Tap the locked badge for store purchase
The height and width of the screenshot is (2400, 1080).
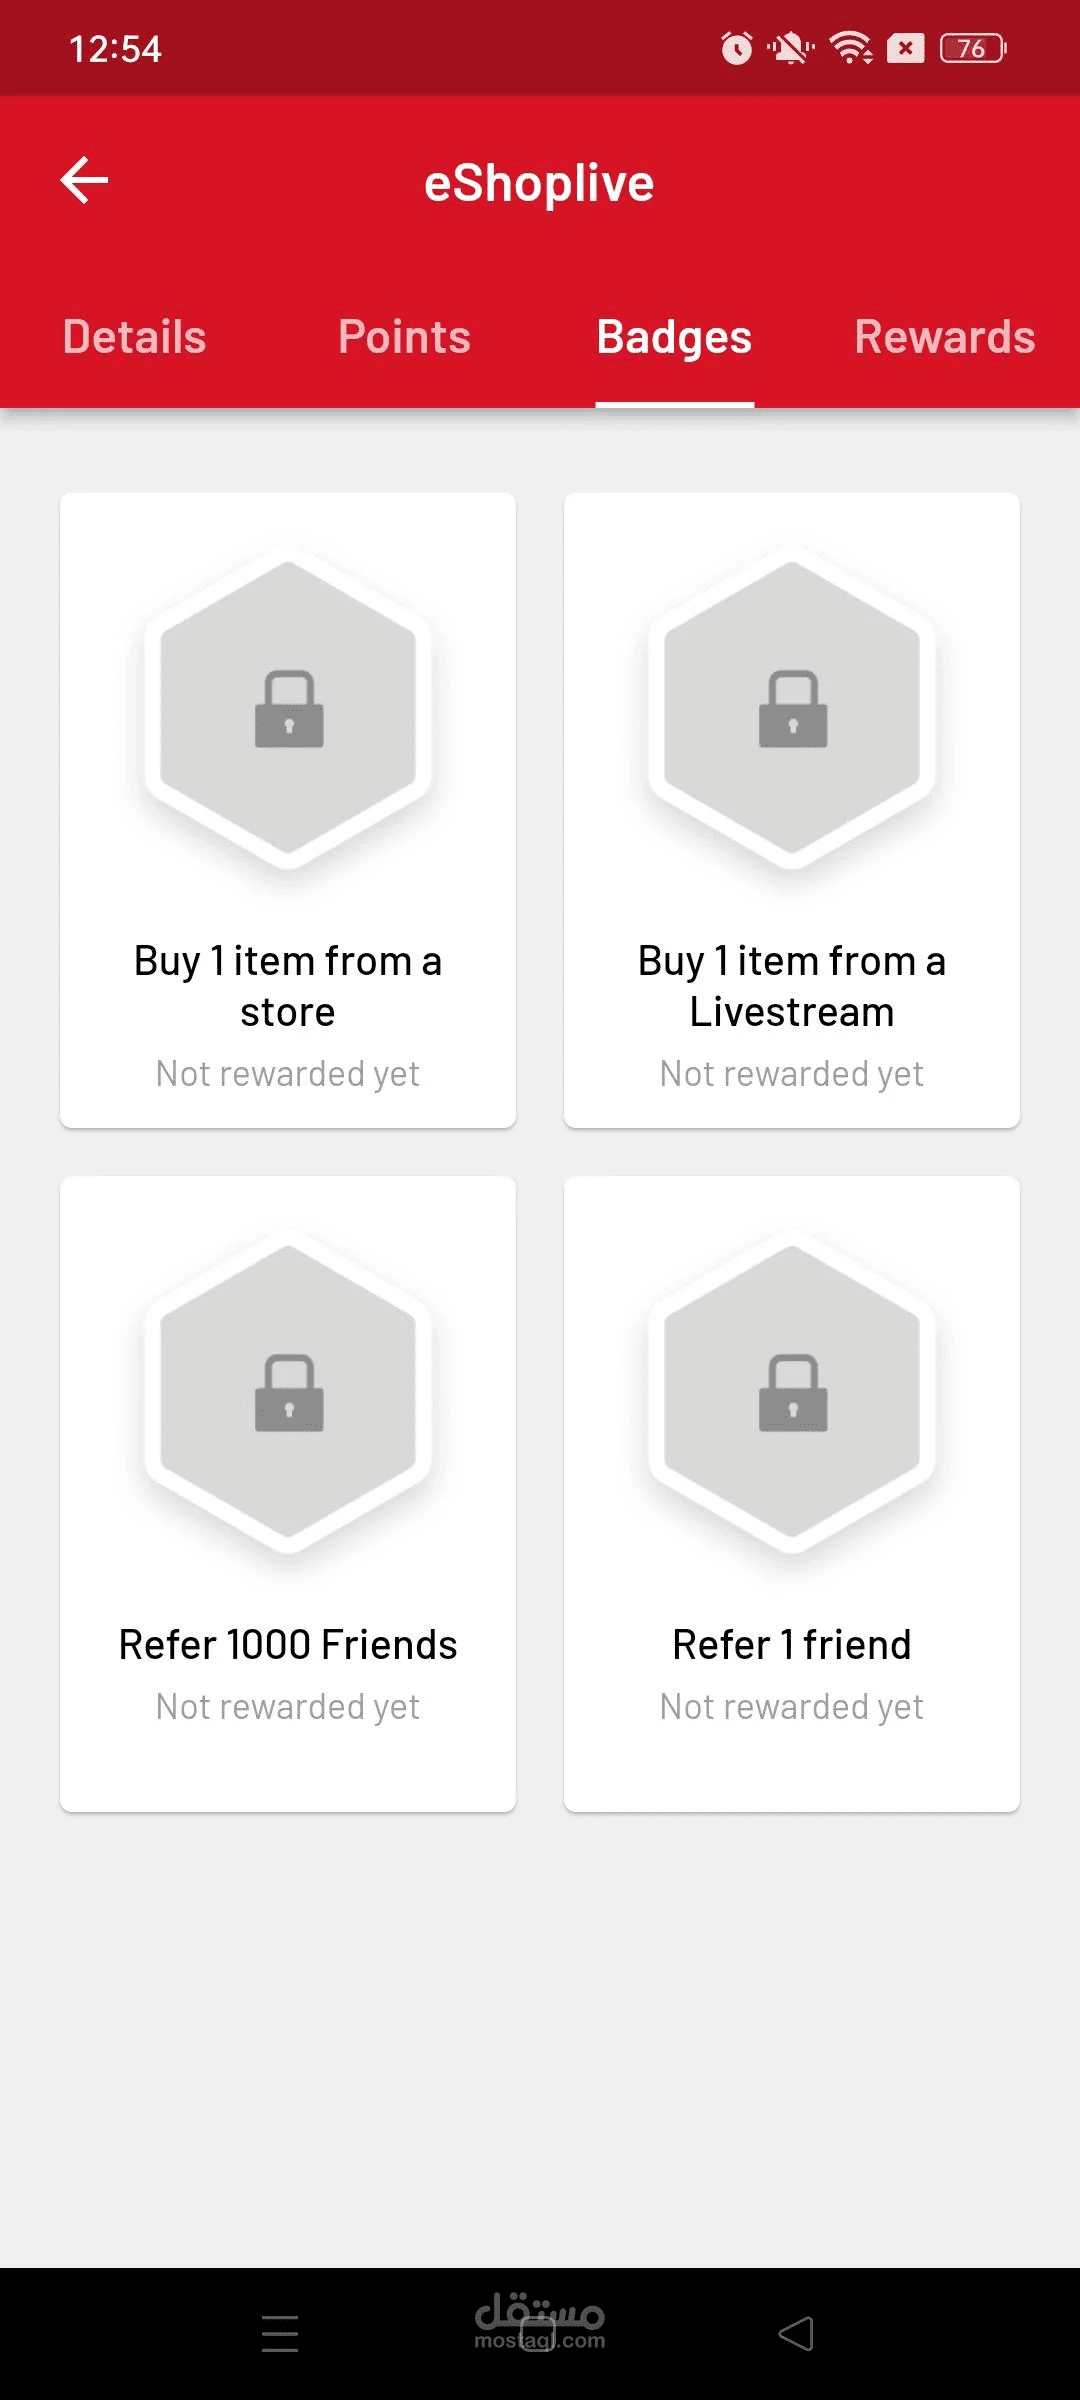(288, 708)
